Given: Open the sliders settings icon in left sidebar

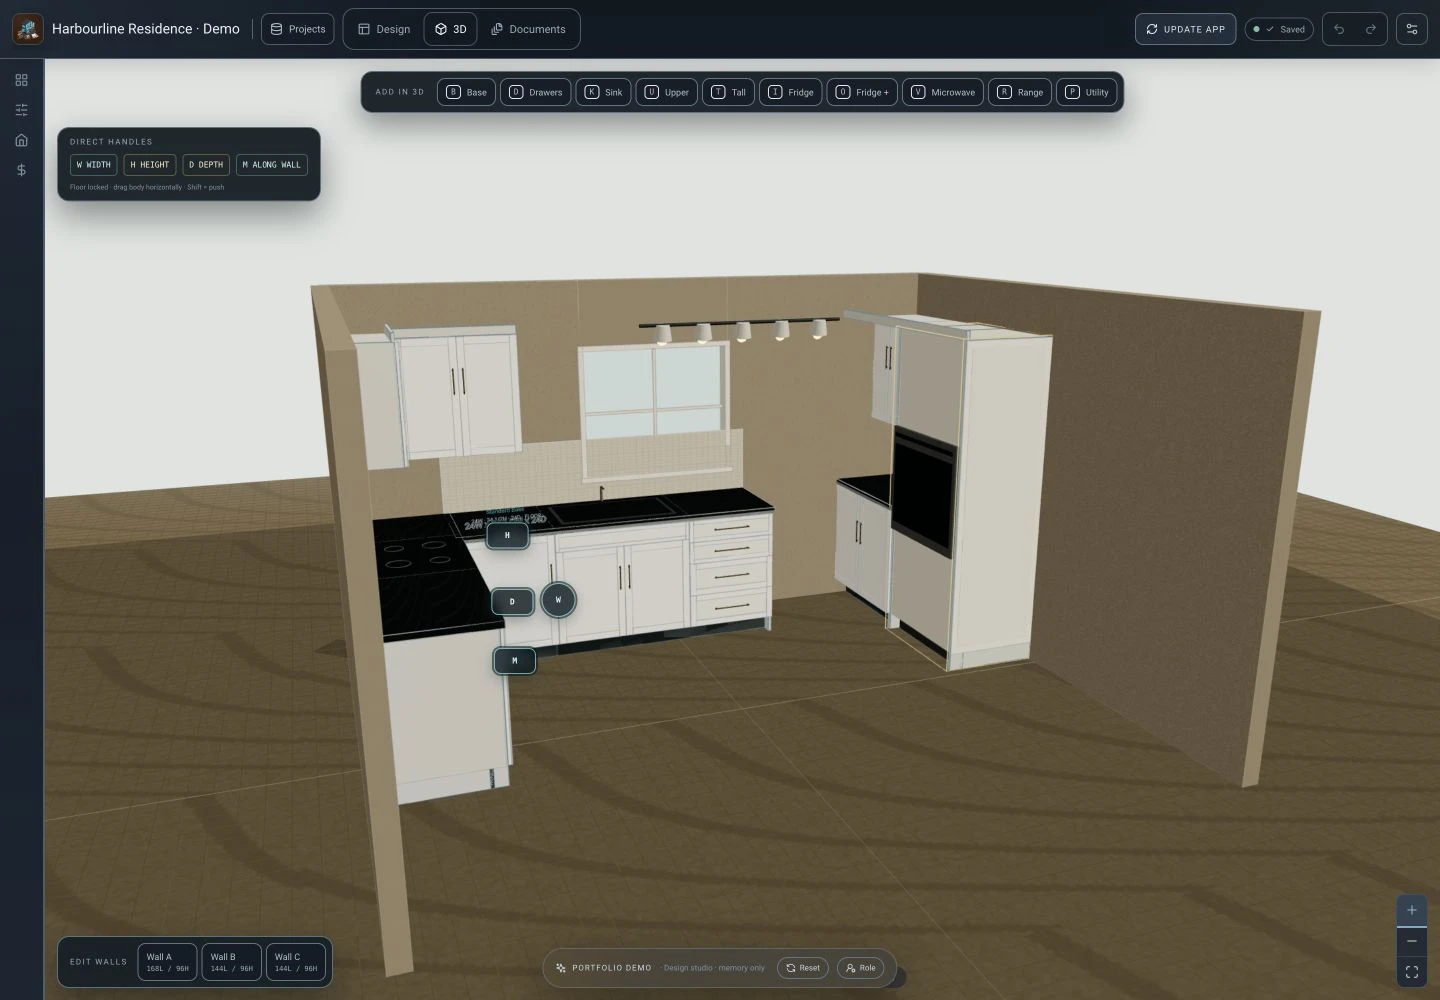Looking at the screenshot, I should [x=21, y=110].
